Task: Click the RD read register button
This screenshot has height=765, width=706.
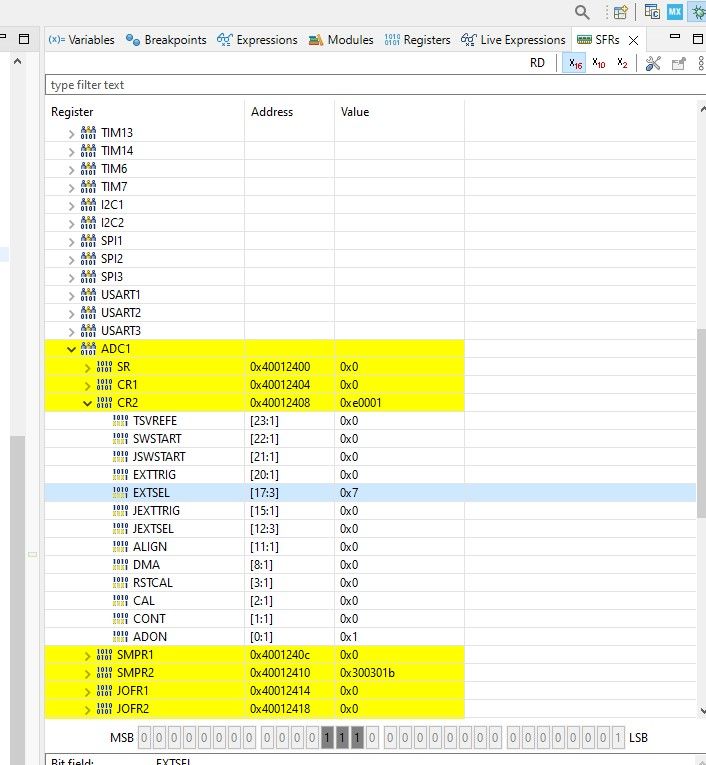Action: [x=537, y=63]
